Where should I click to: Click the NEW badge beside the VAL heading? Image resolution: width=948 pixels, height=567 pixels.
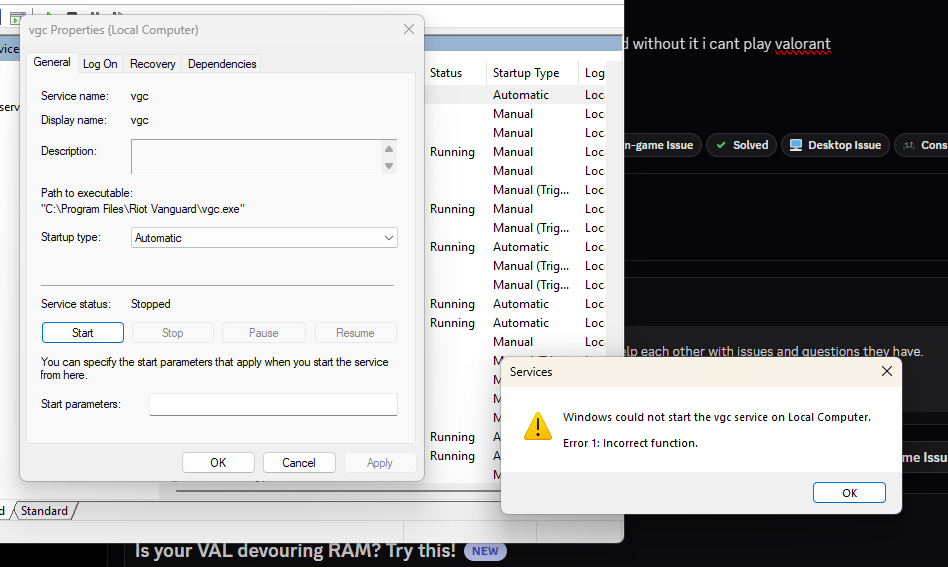pos(485,551)
